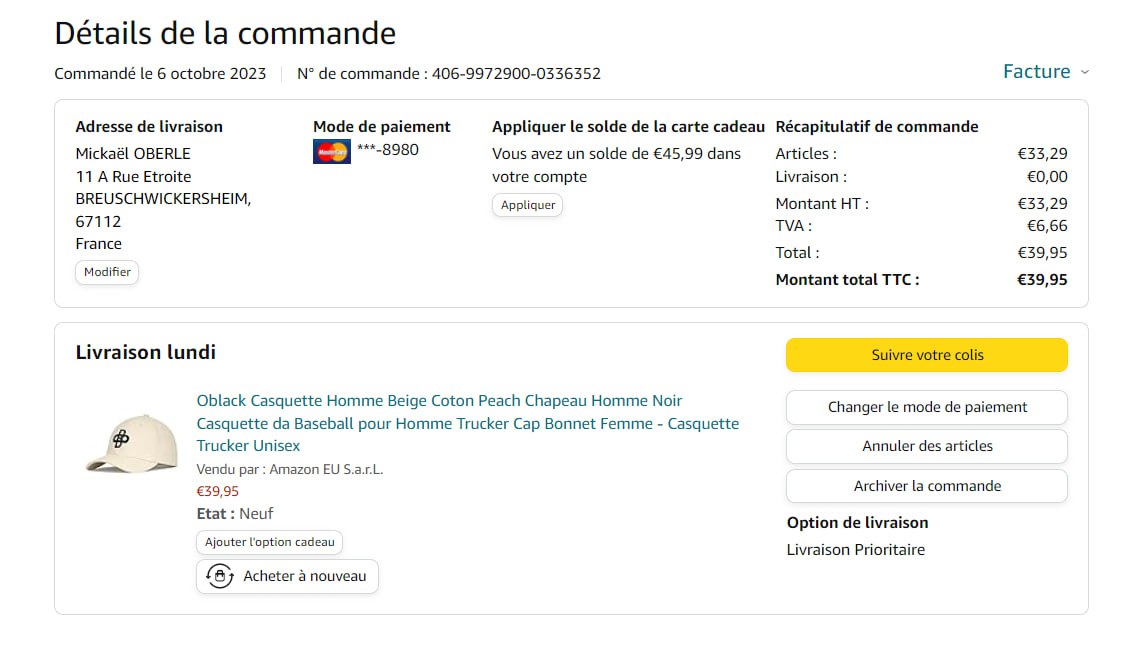Track the parcel via Suivre votre colis
This screenshot has height=658, width=1137.
[927, 355]
